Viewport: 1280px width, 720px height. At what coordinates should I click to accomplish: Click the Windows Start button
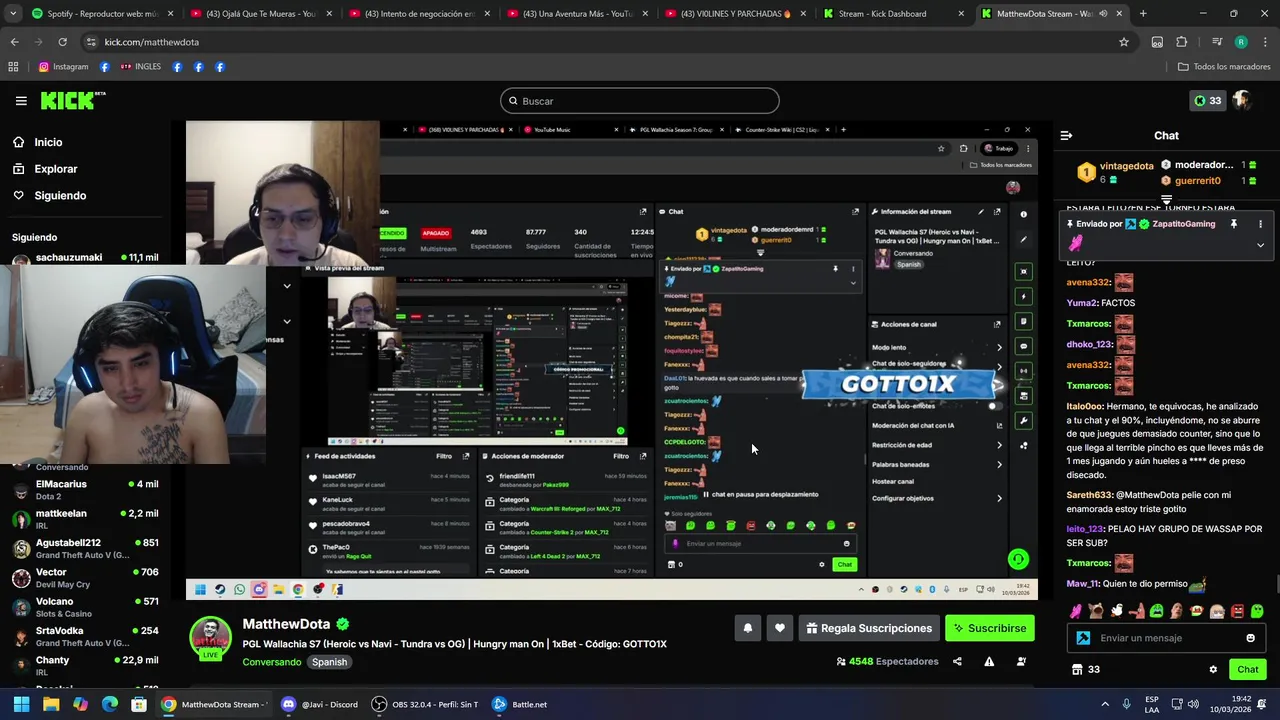point(21,704)
